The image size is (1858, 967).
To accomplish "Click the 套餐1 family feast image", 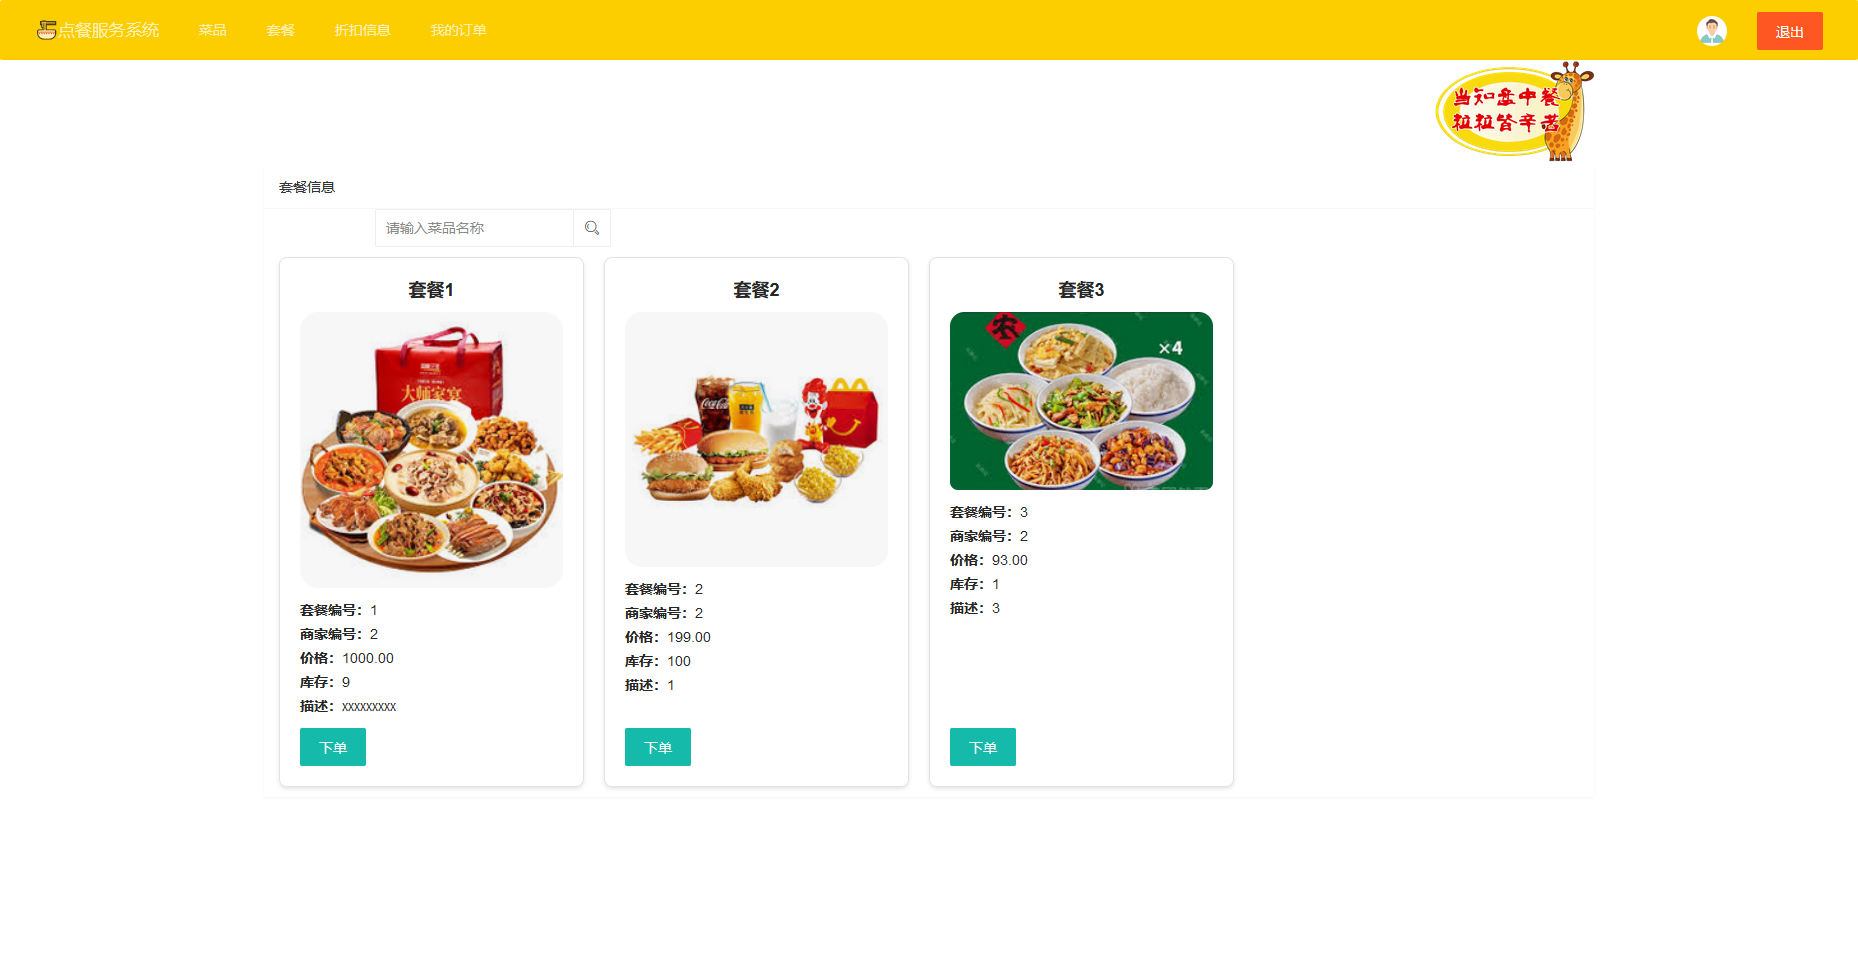I will (431, 450).
